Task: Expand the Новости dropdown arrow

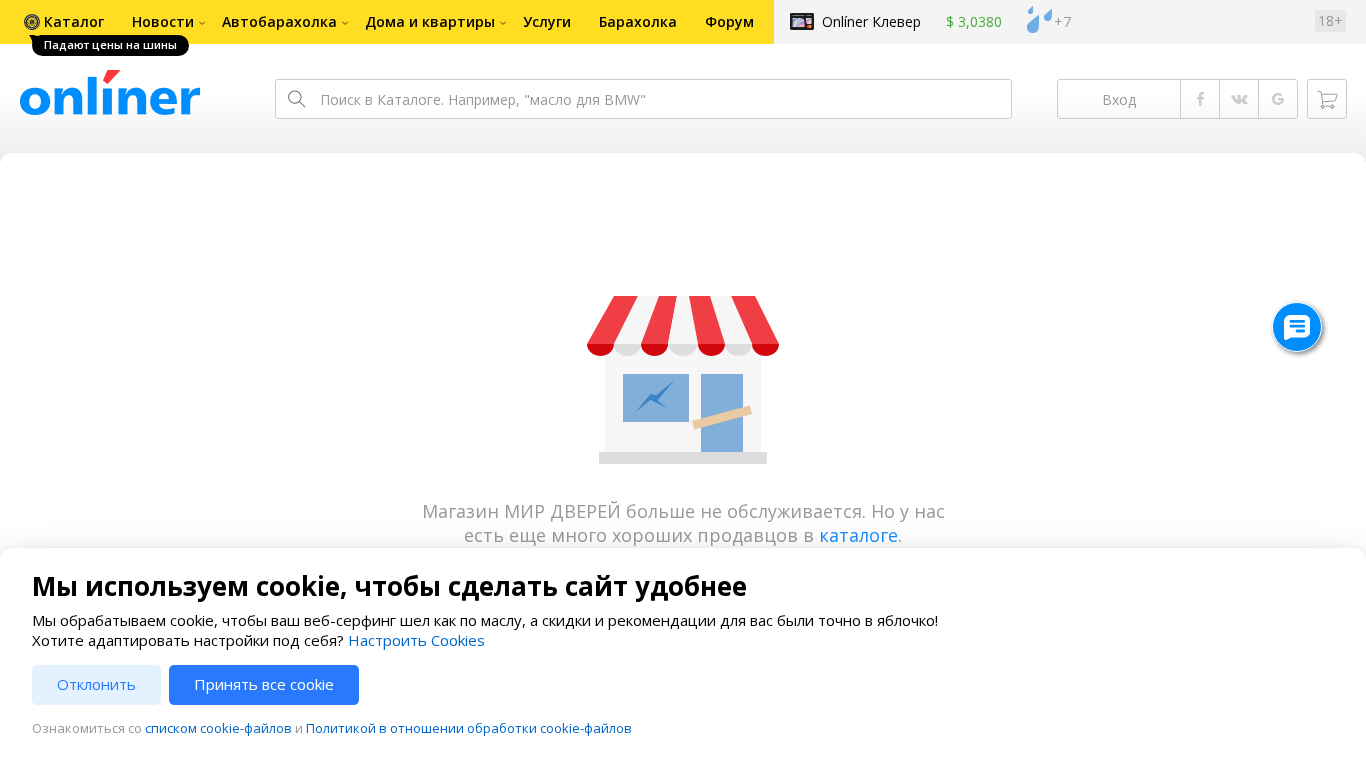Action: [x=202, y=23]
